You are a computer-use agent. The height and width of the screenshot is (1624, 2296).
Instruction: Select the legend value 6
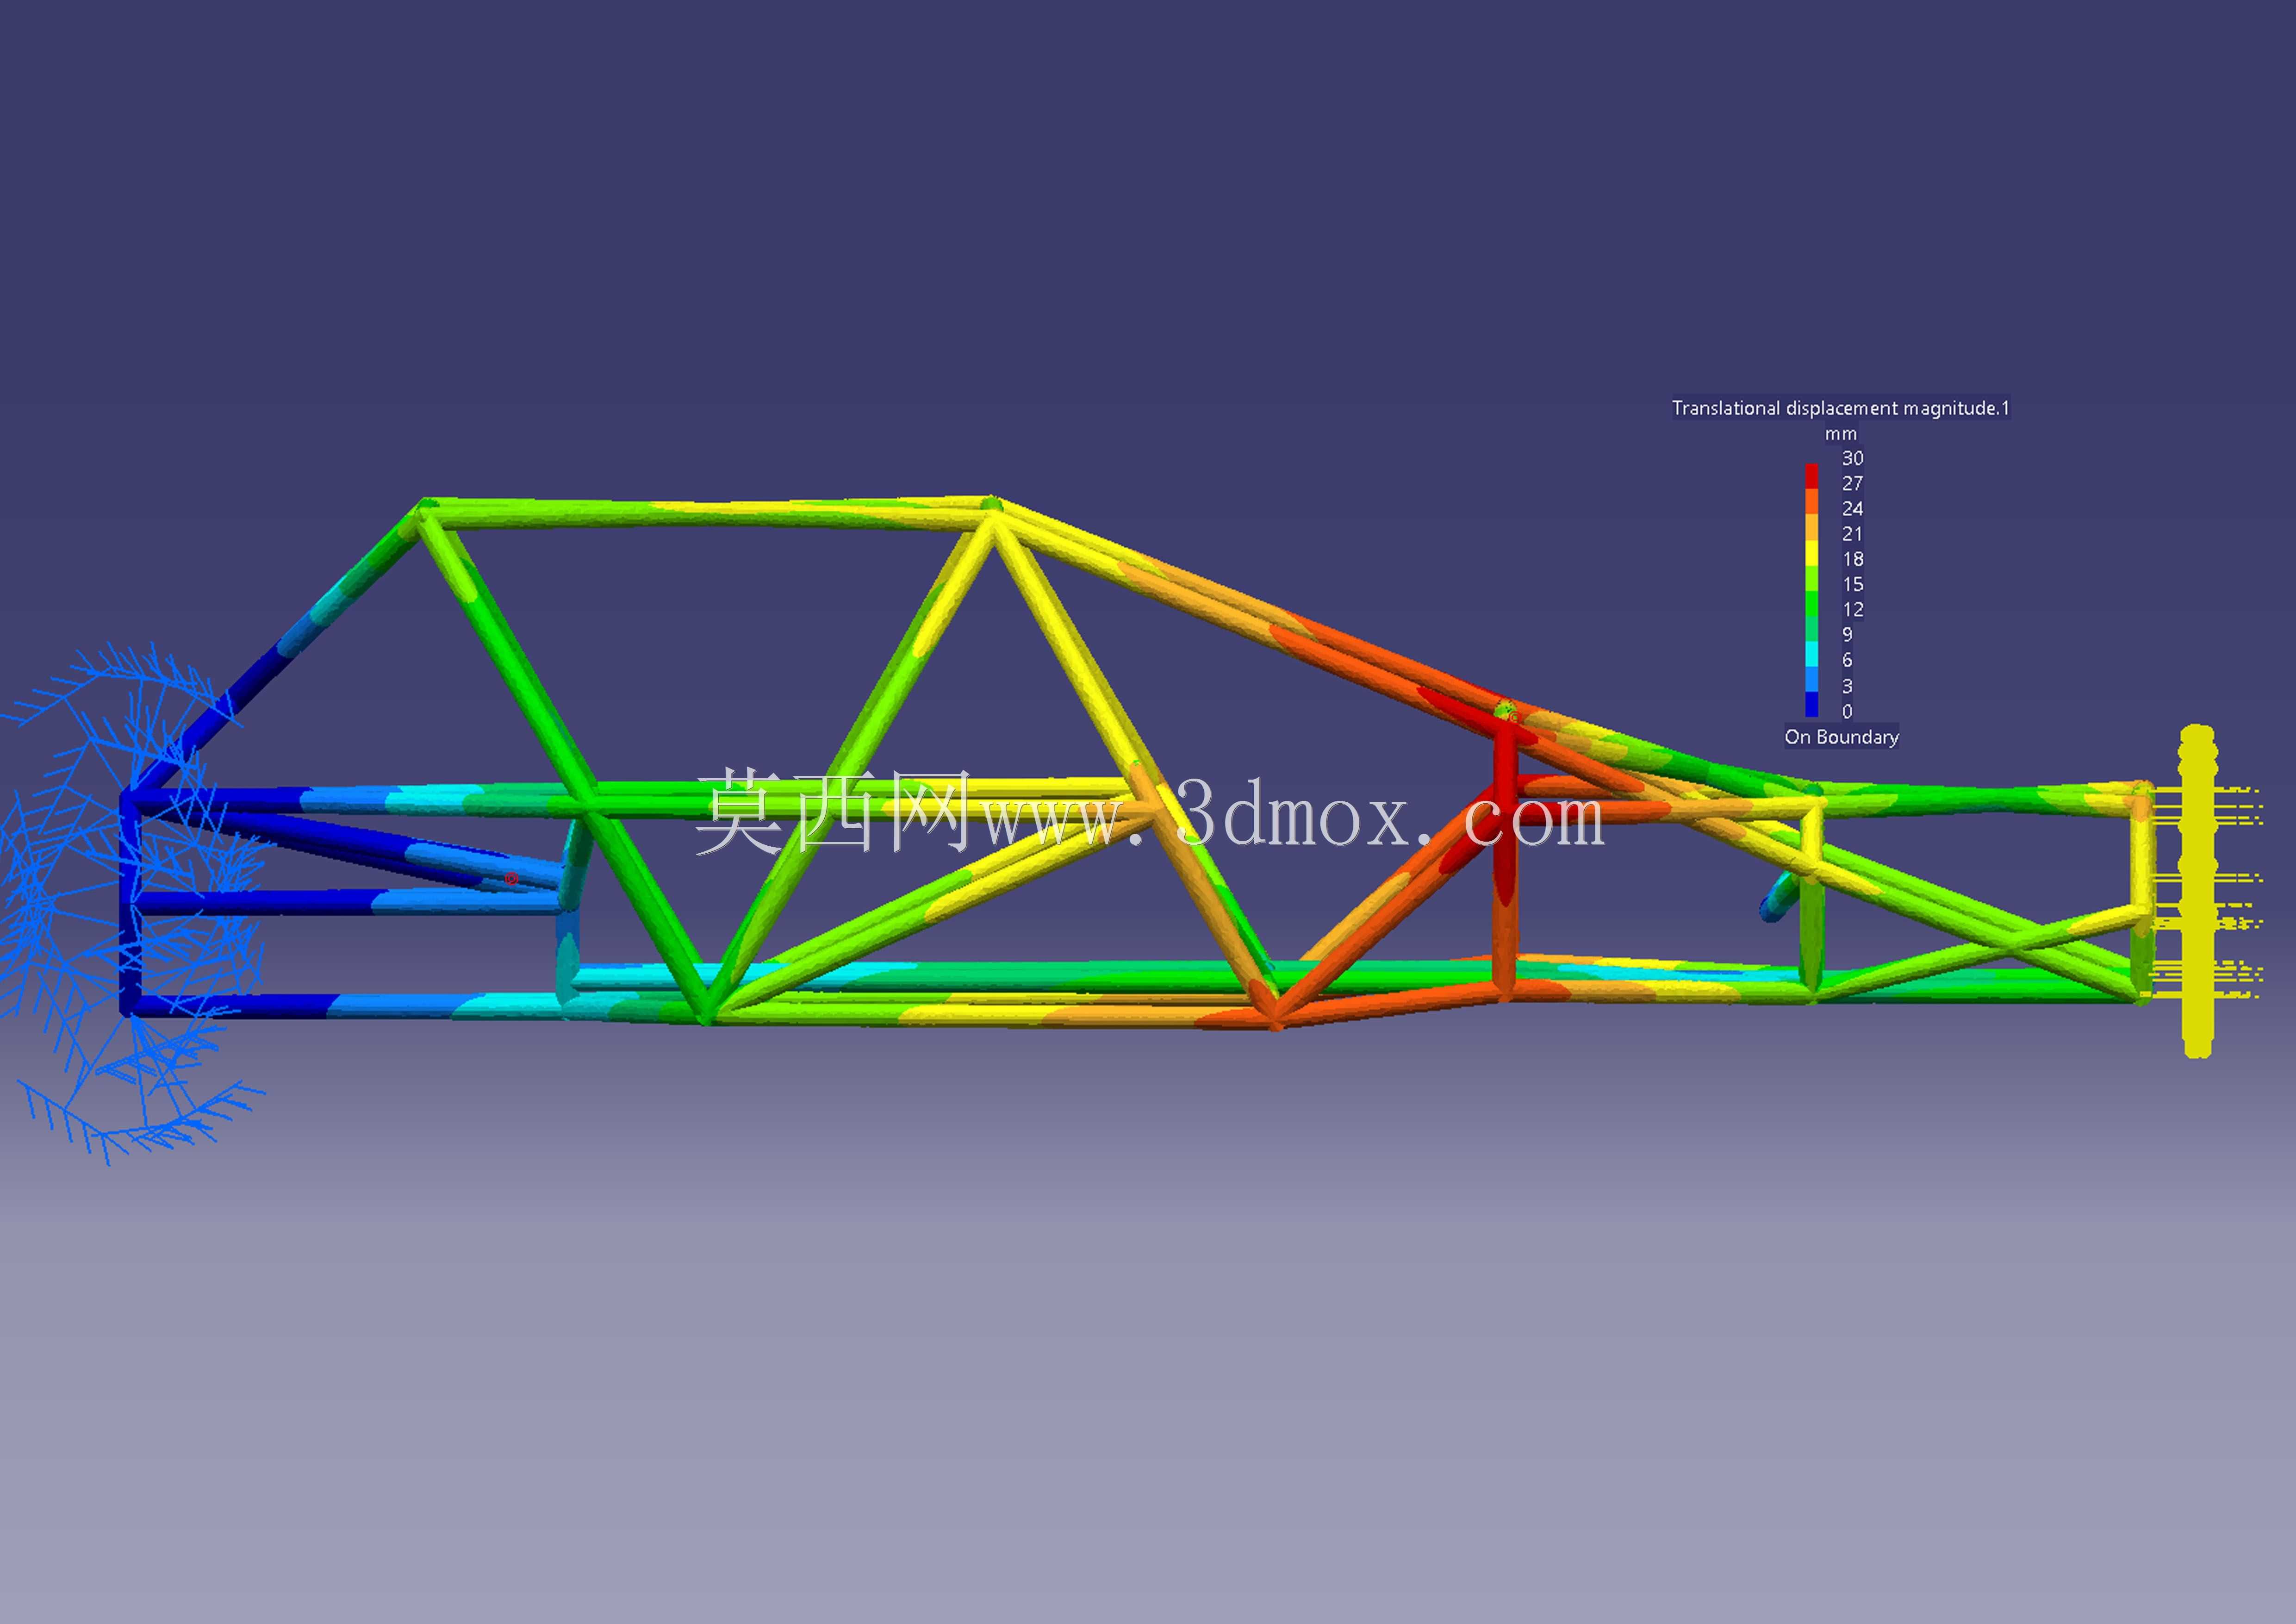pos(1847,660)
